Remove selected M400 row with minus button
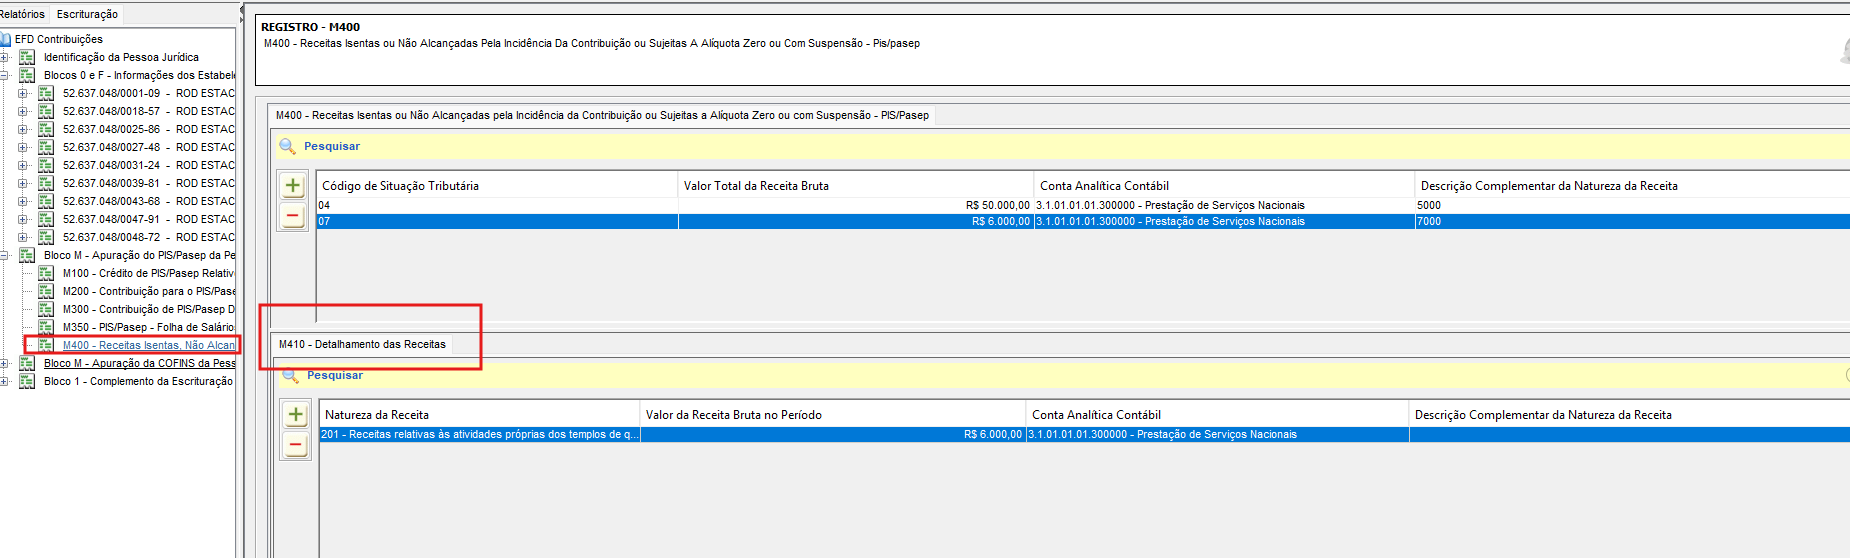1850x558 pixels. [x=293, y=215]
